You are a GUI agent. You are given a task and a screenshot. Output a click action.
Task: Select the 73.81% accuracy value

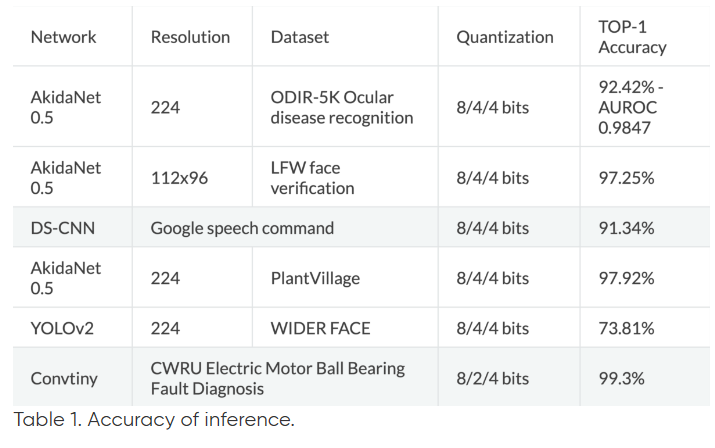point(626,328)
